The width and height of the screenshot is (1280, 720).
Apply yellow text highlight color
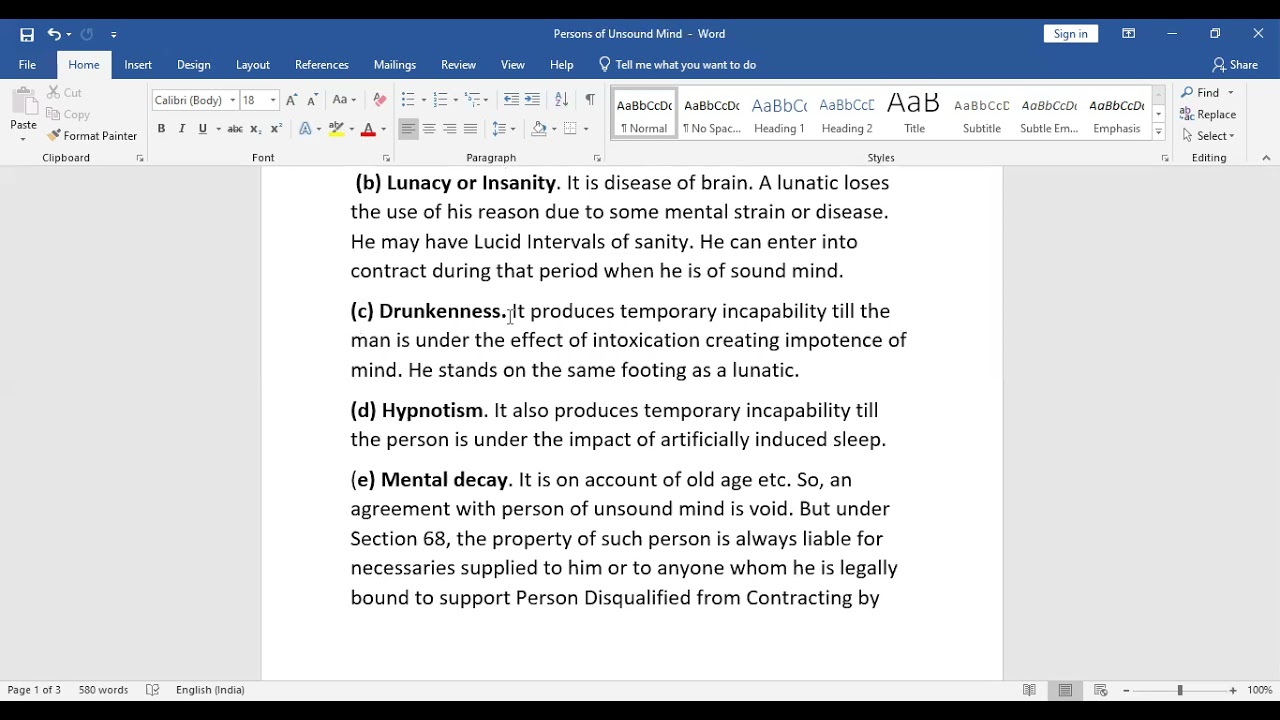(x=337, y=129)
